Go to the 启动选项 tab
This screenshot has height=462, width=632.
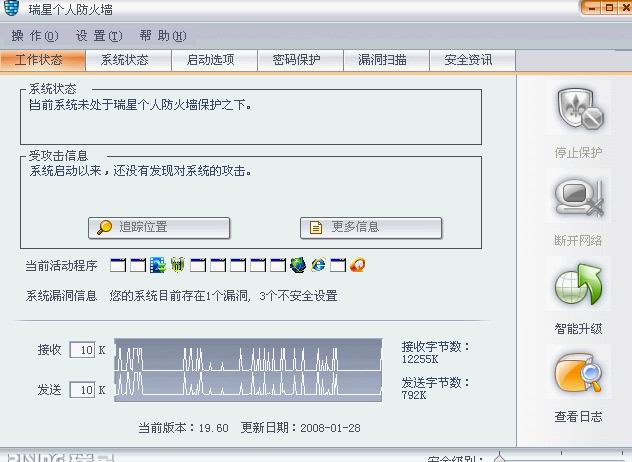click(x=214, y=60)
